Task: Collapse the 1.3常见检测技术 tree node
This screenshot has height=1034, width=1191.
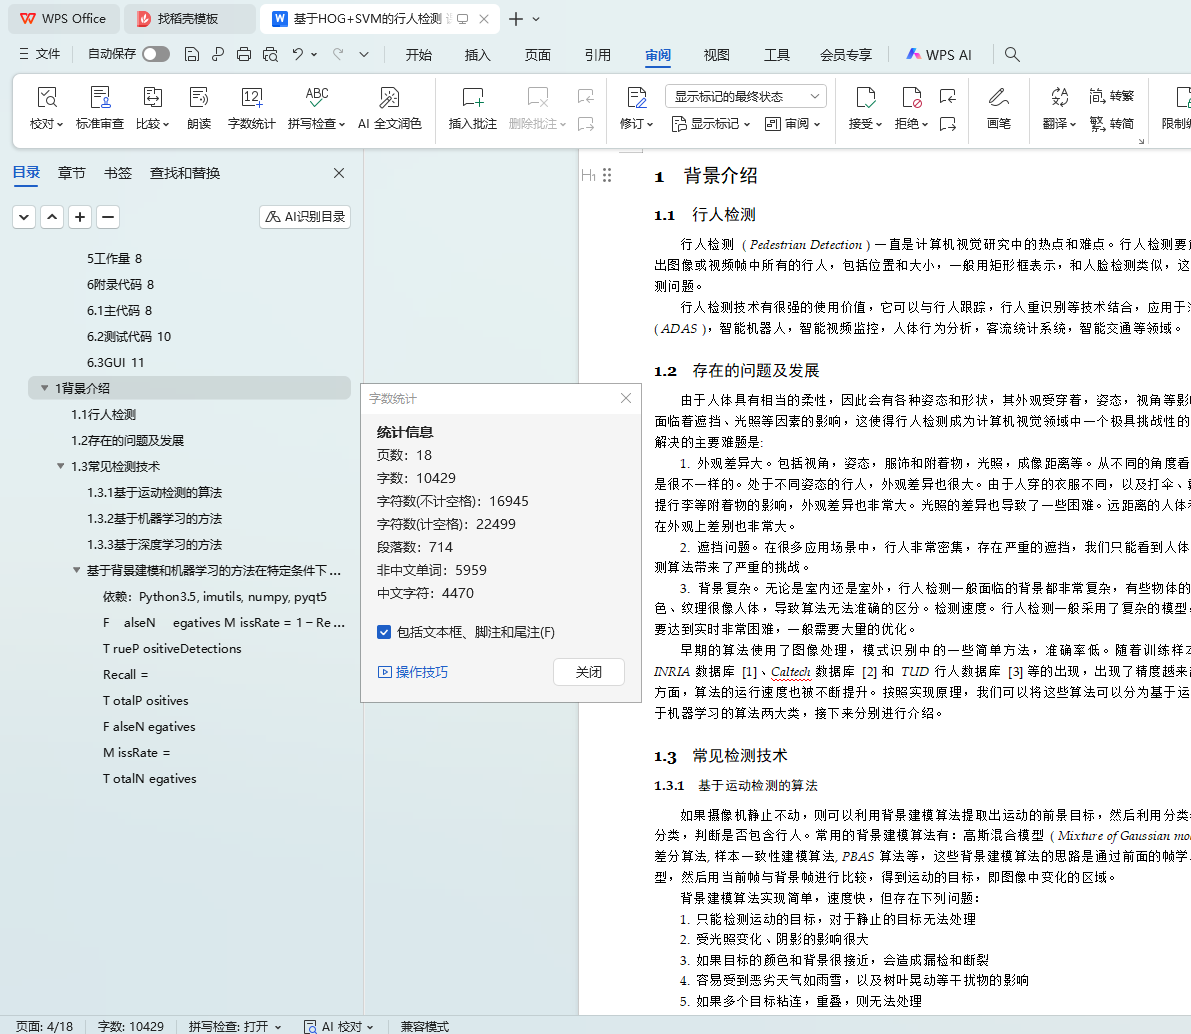Action: tap(60, 466)
